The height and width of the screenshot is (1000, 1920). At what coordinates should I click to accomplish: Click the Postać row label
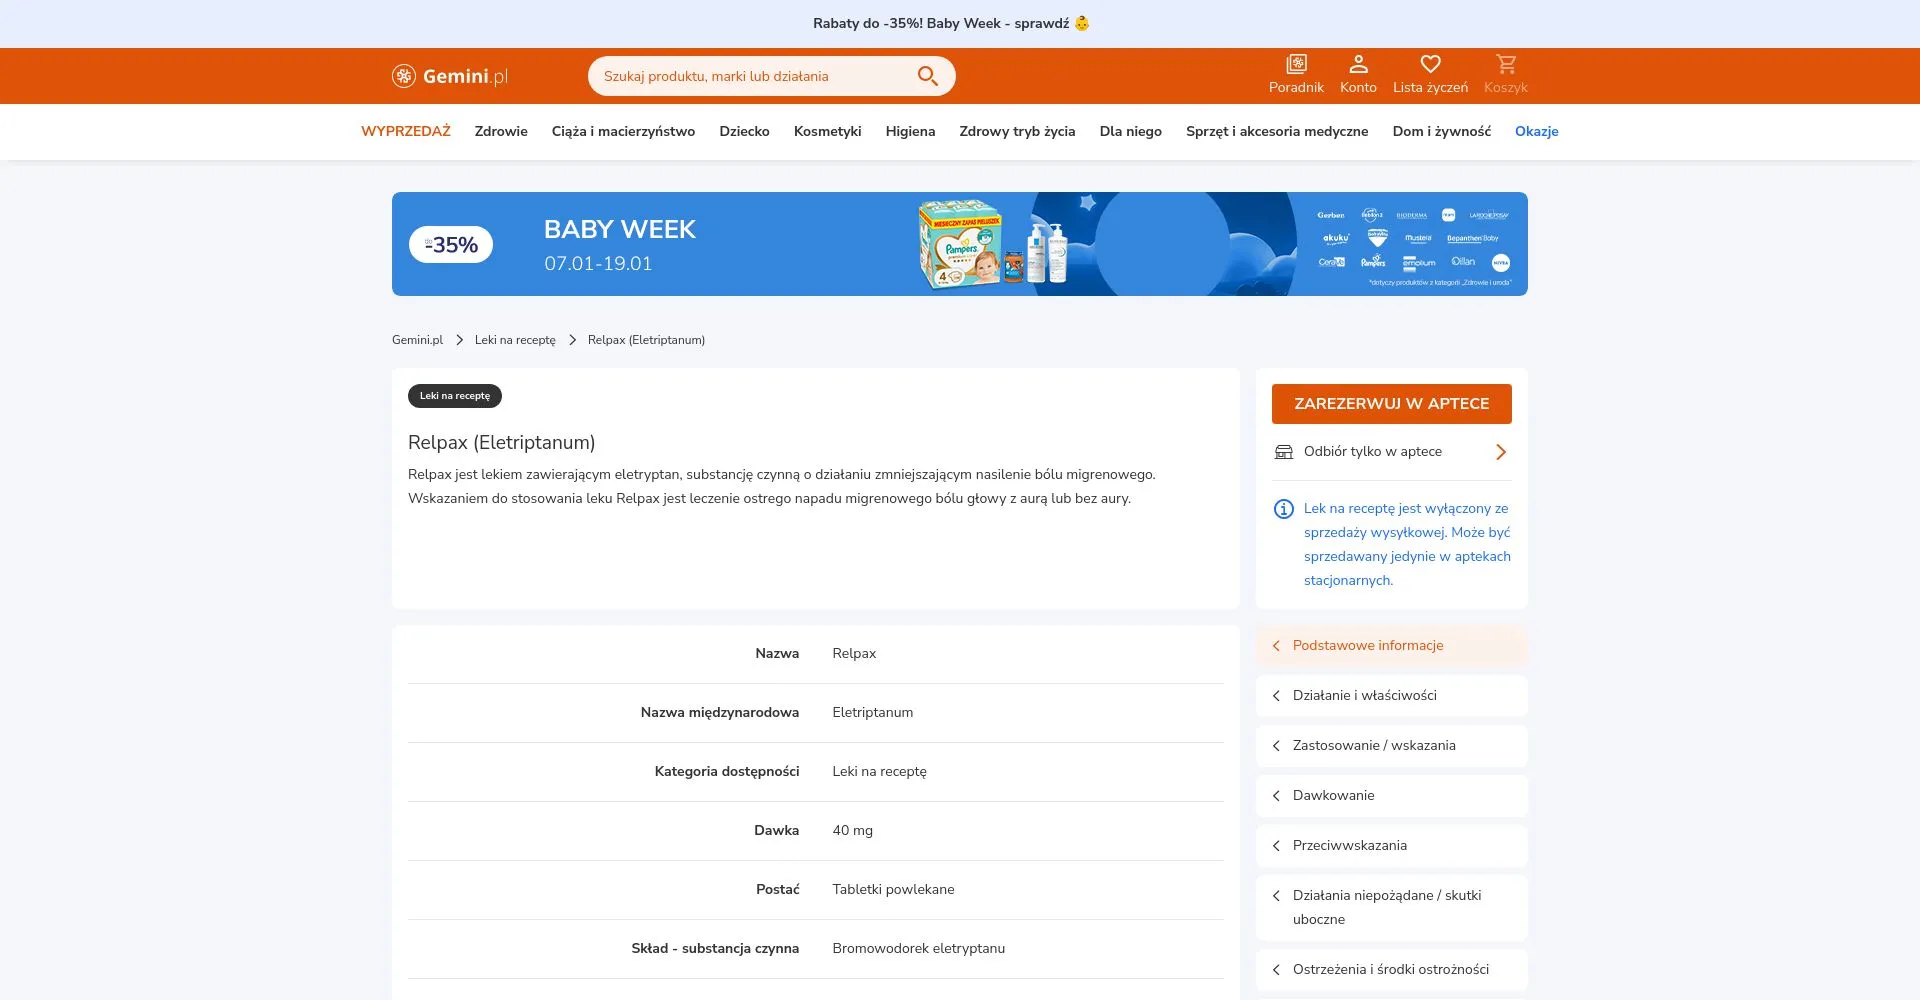[777, 890]
